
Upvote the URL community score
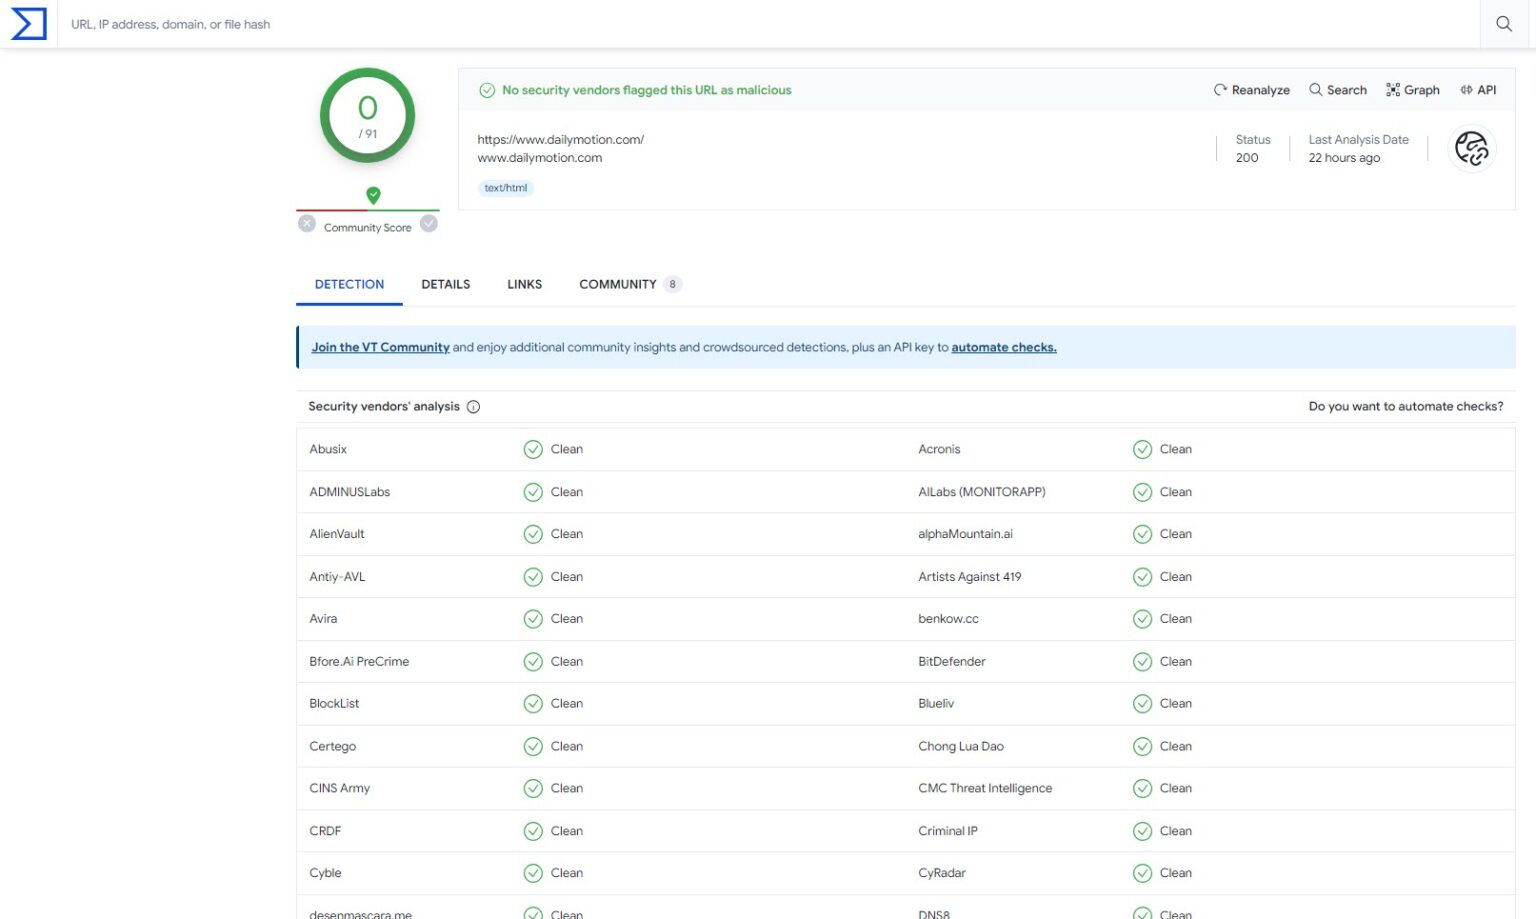429,223
